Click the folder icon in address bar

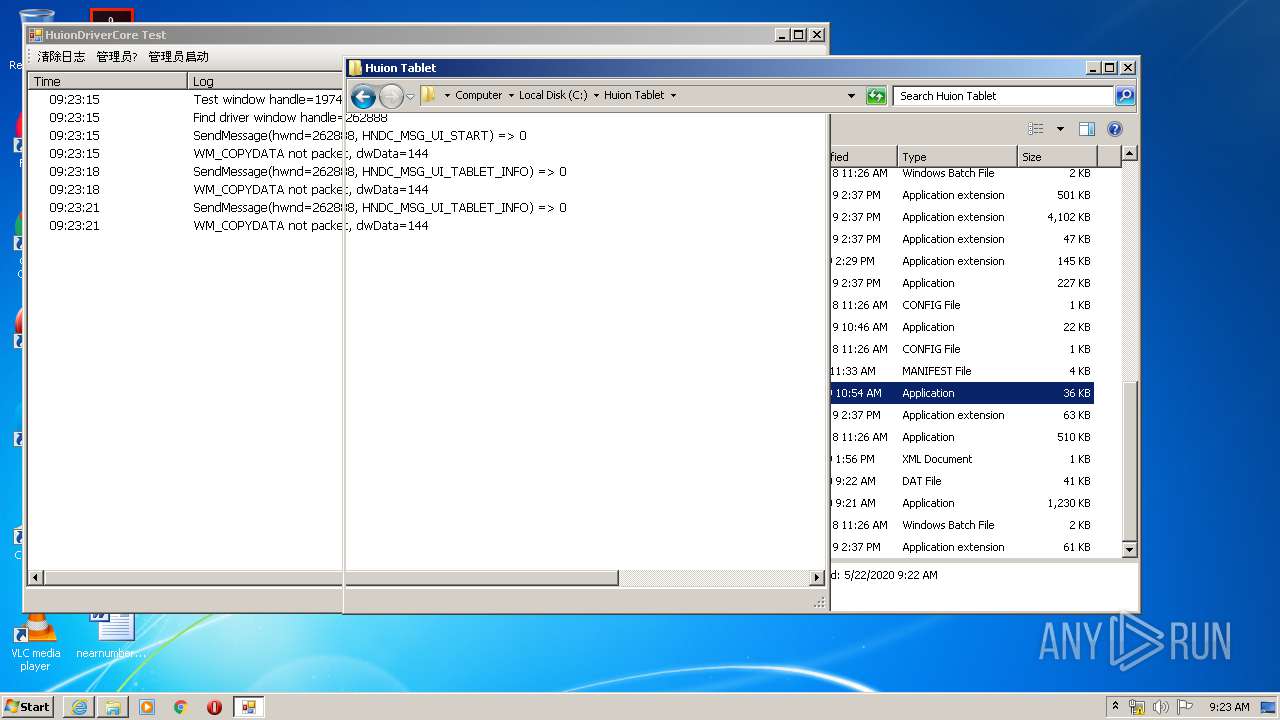429,95
